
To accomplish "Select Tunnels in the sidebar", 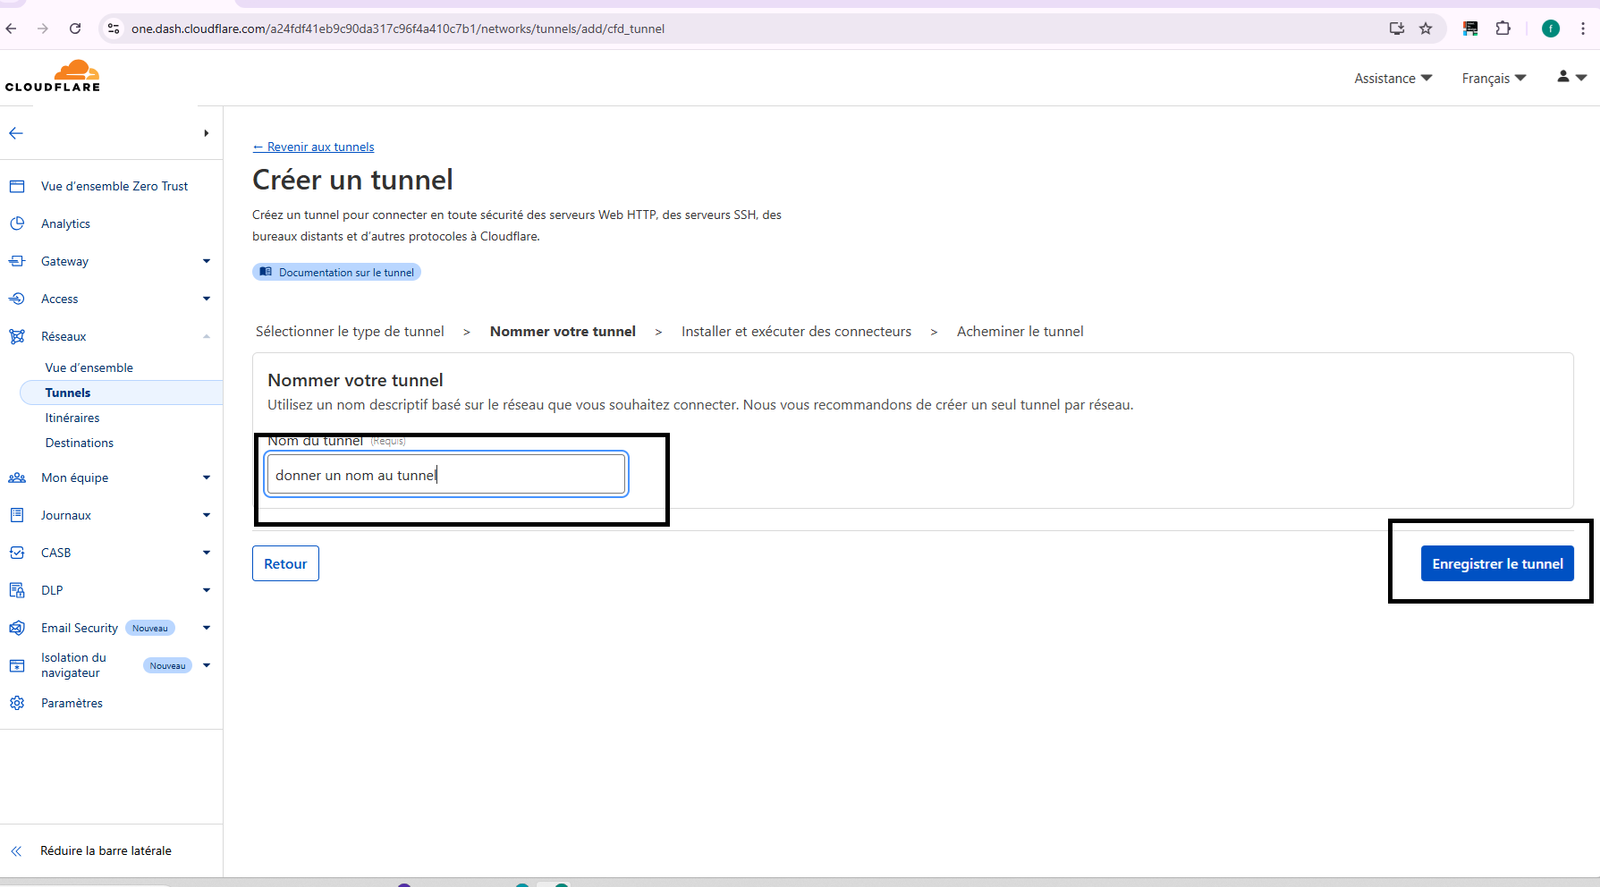I will pyautogui.click(x=68, y=393).
